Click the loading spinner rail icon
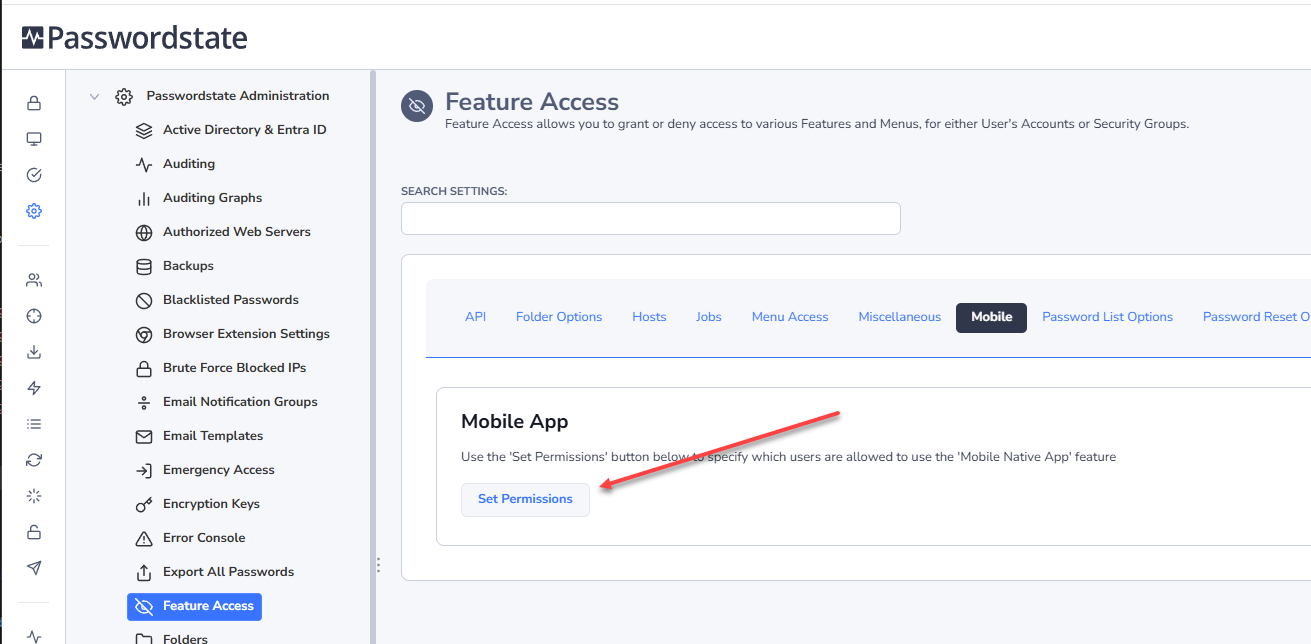Screen dimensions: 1311x644 [34, 496]
